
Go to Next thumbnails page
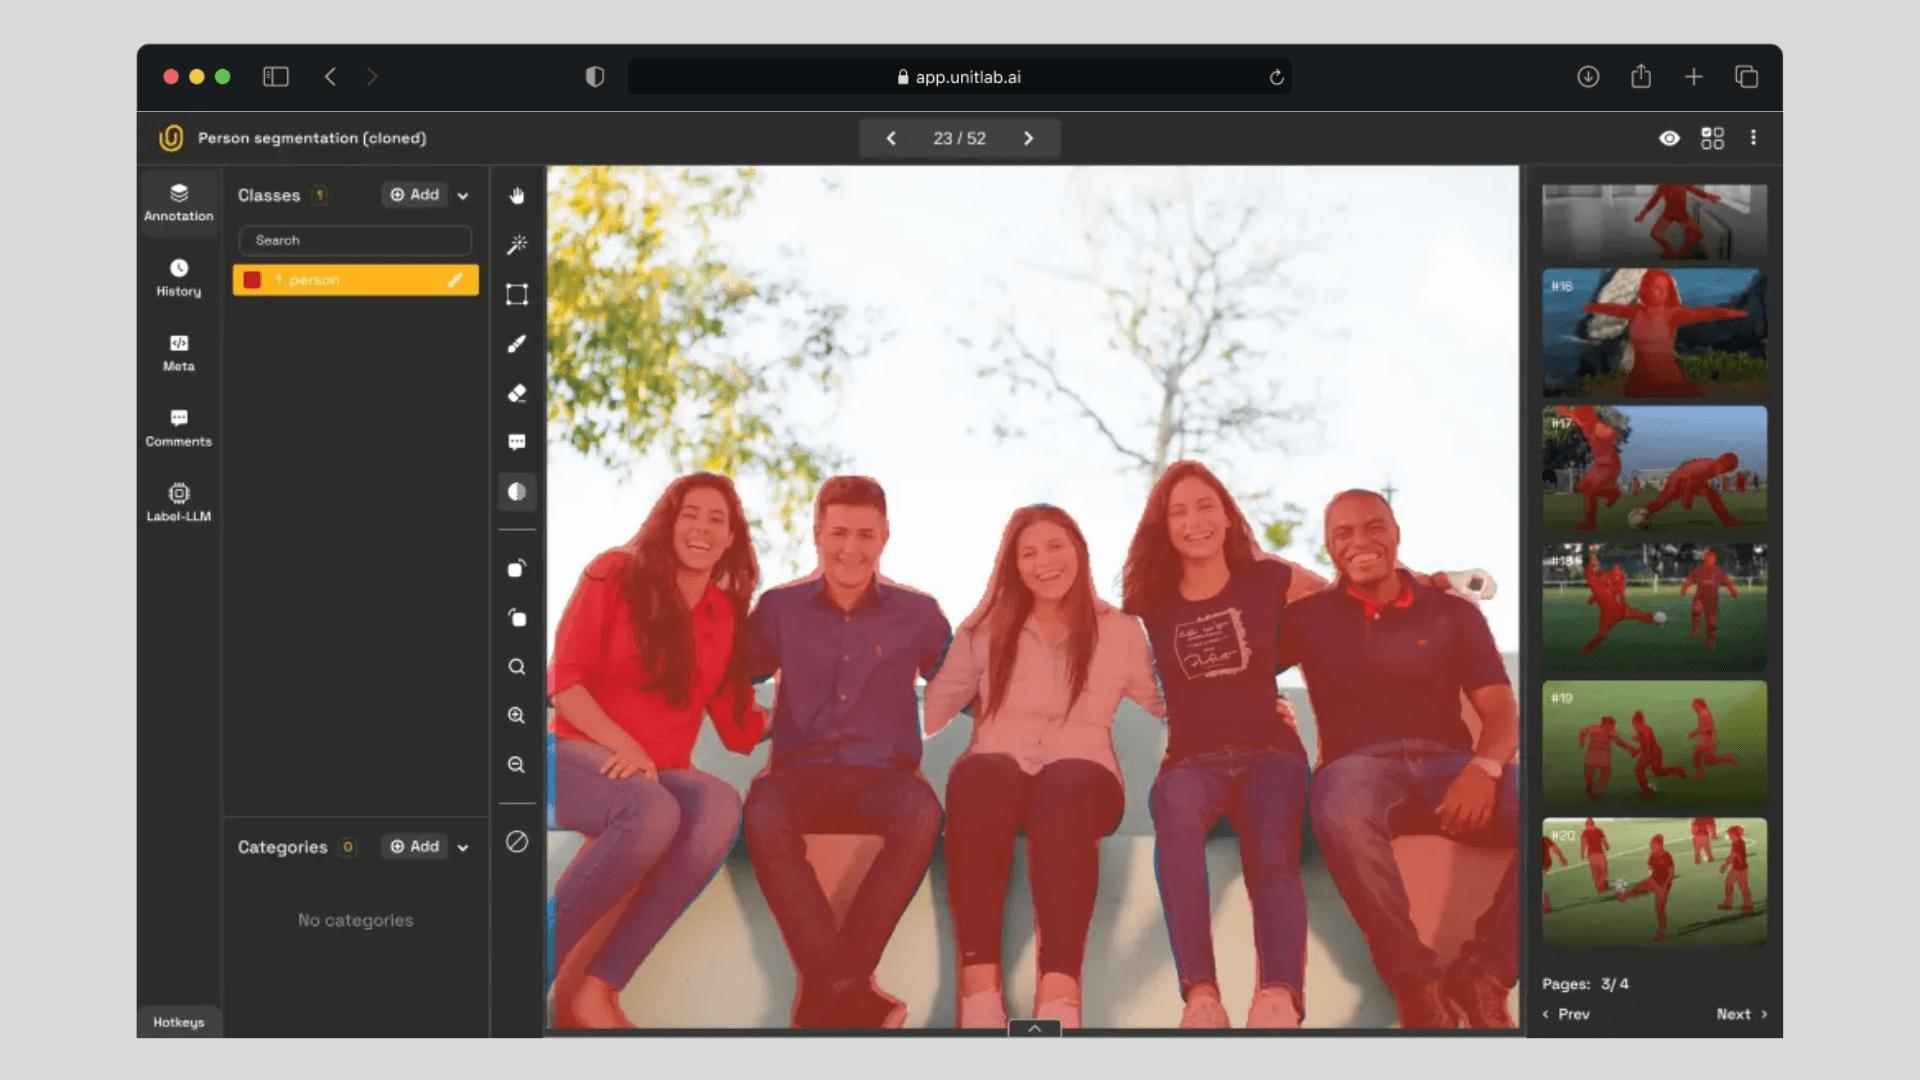(x=1741, y=1014)
